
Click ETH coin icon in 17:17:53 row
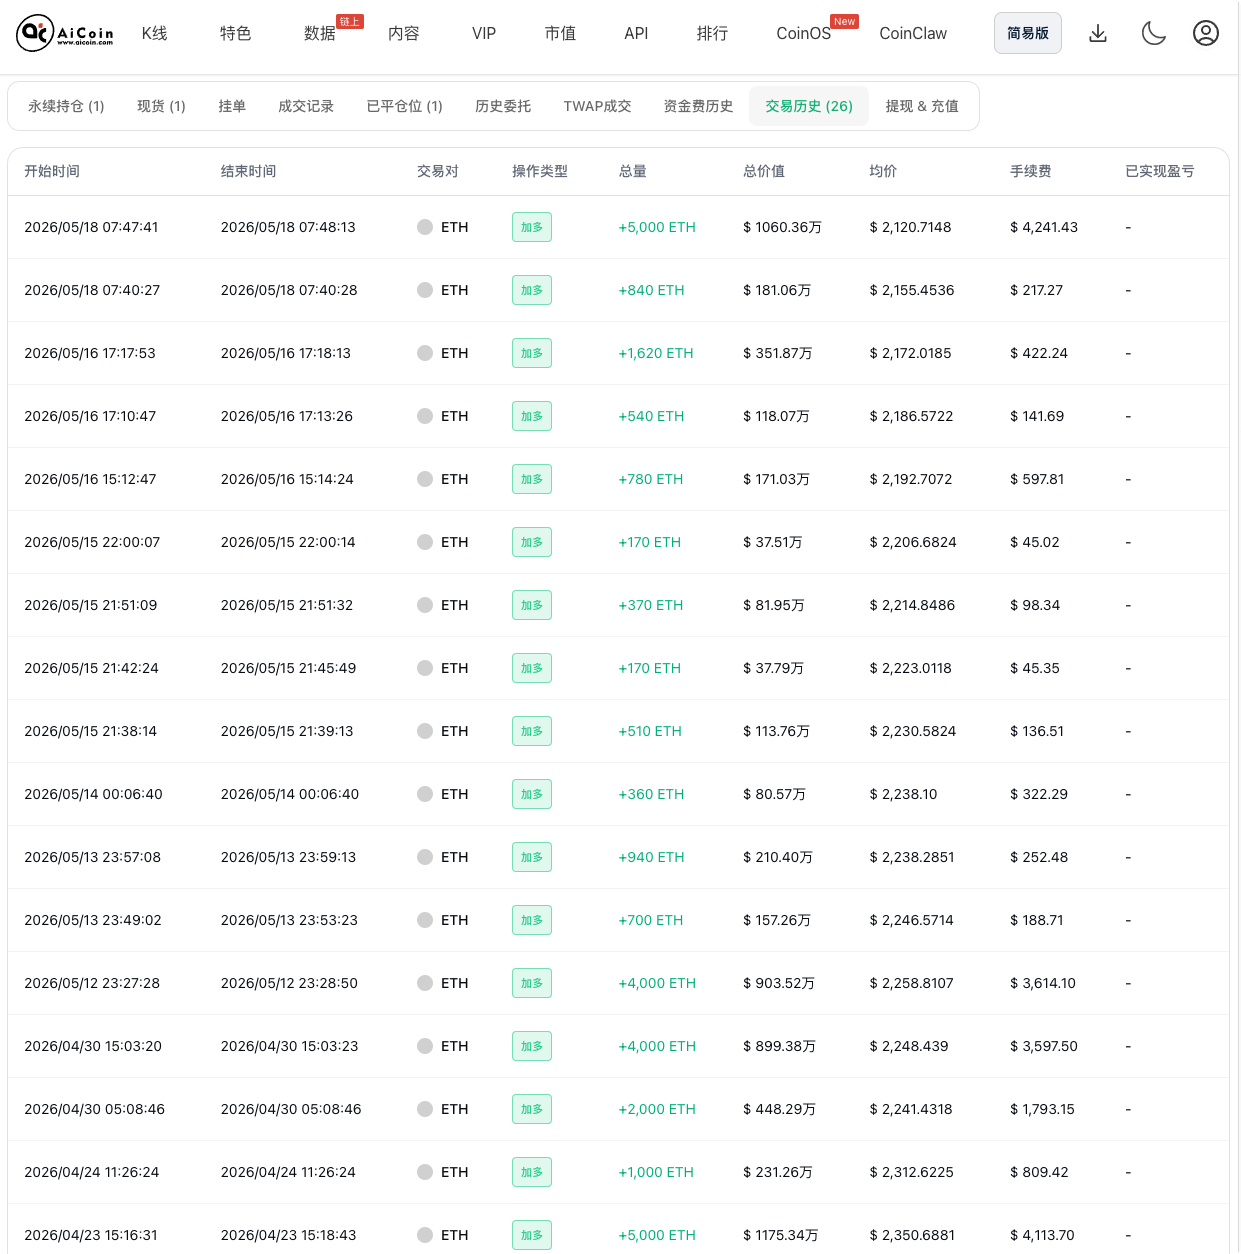(425, 353)
